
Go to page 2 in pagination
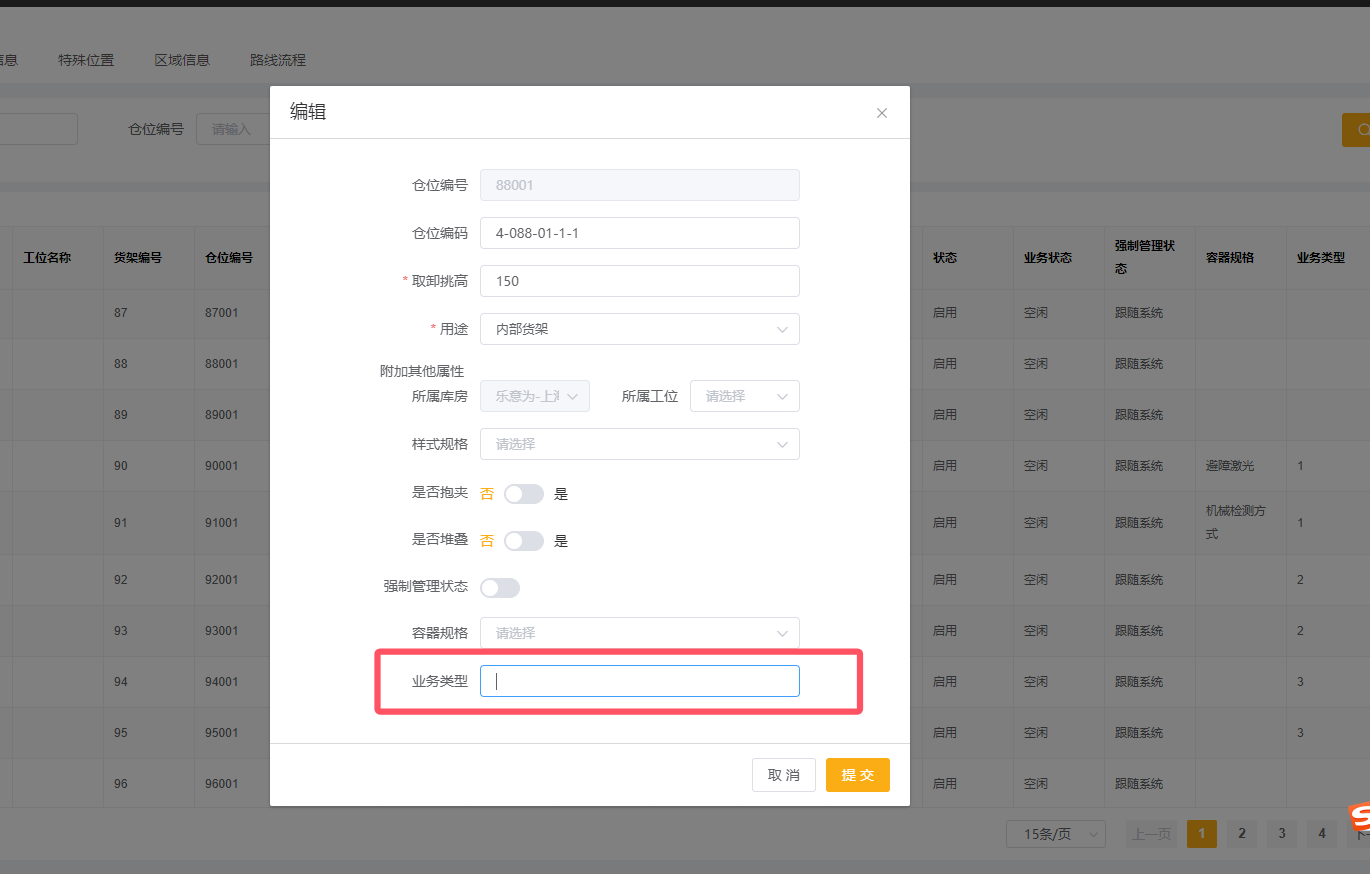click(x=1242, y=834)
